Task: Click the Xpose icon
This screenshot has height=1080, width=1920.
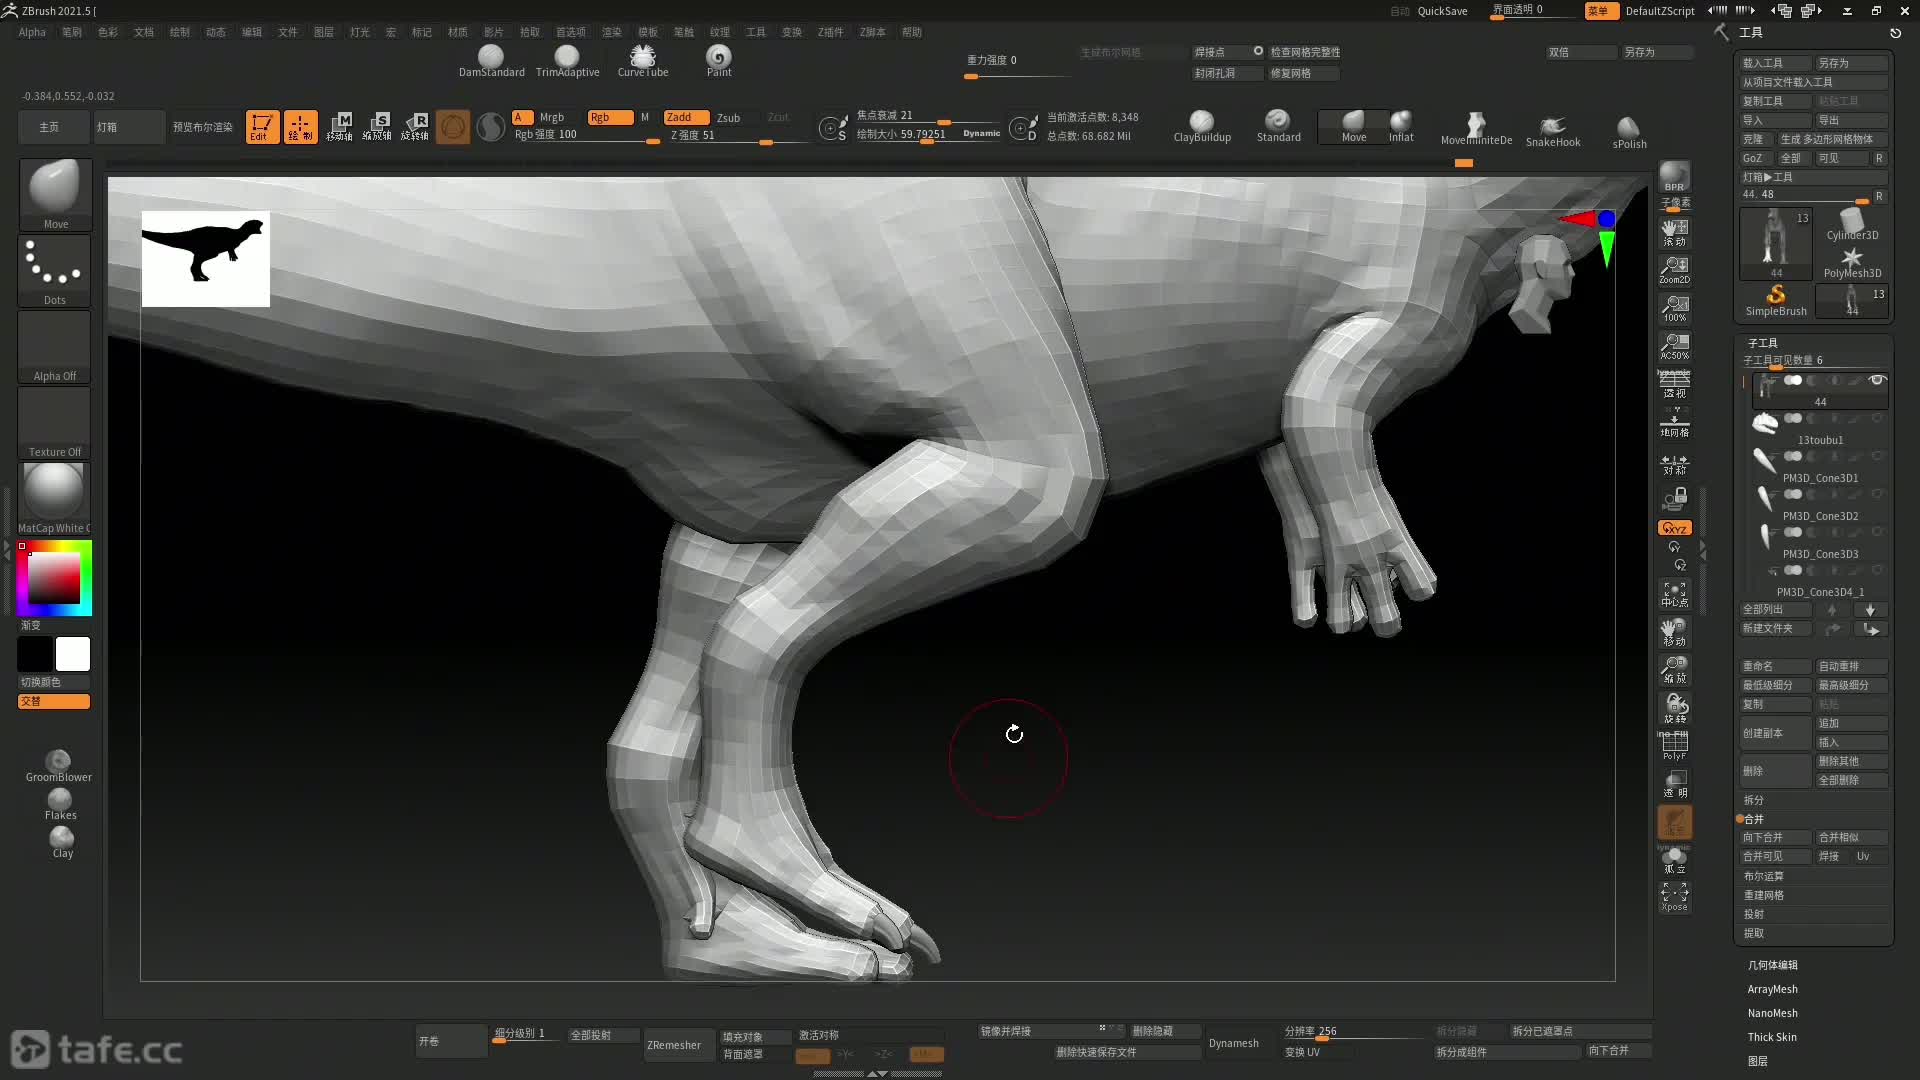Action: point(1674,896)
